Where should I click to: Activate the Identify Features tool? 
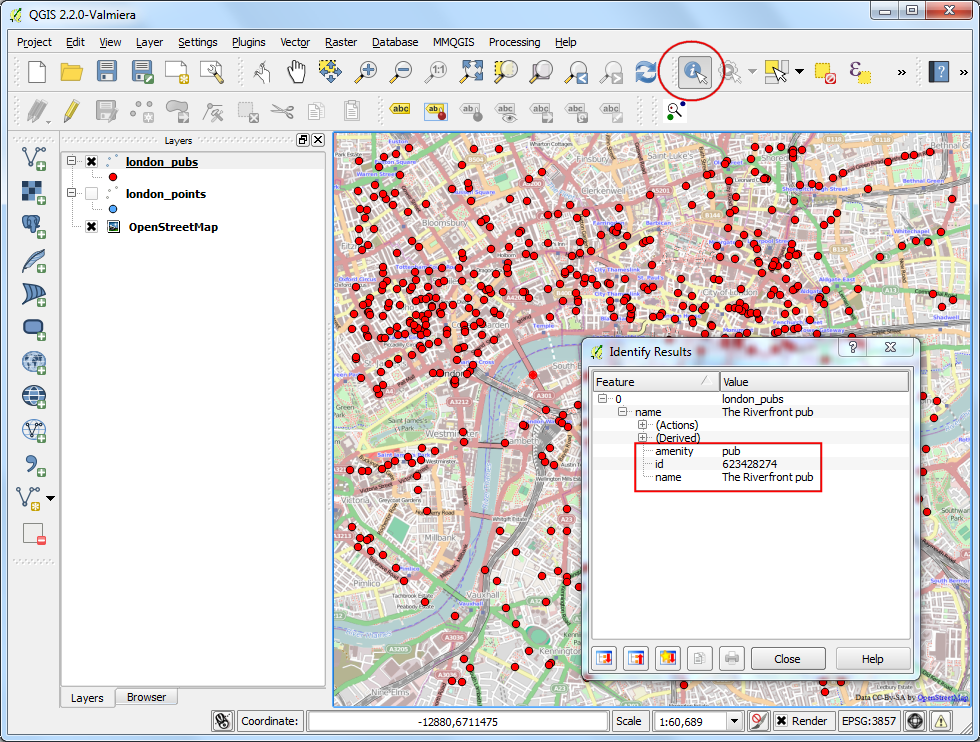694,72
